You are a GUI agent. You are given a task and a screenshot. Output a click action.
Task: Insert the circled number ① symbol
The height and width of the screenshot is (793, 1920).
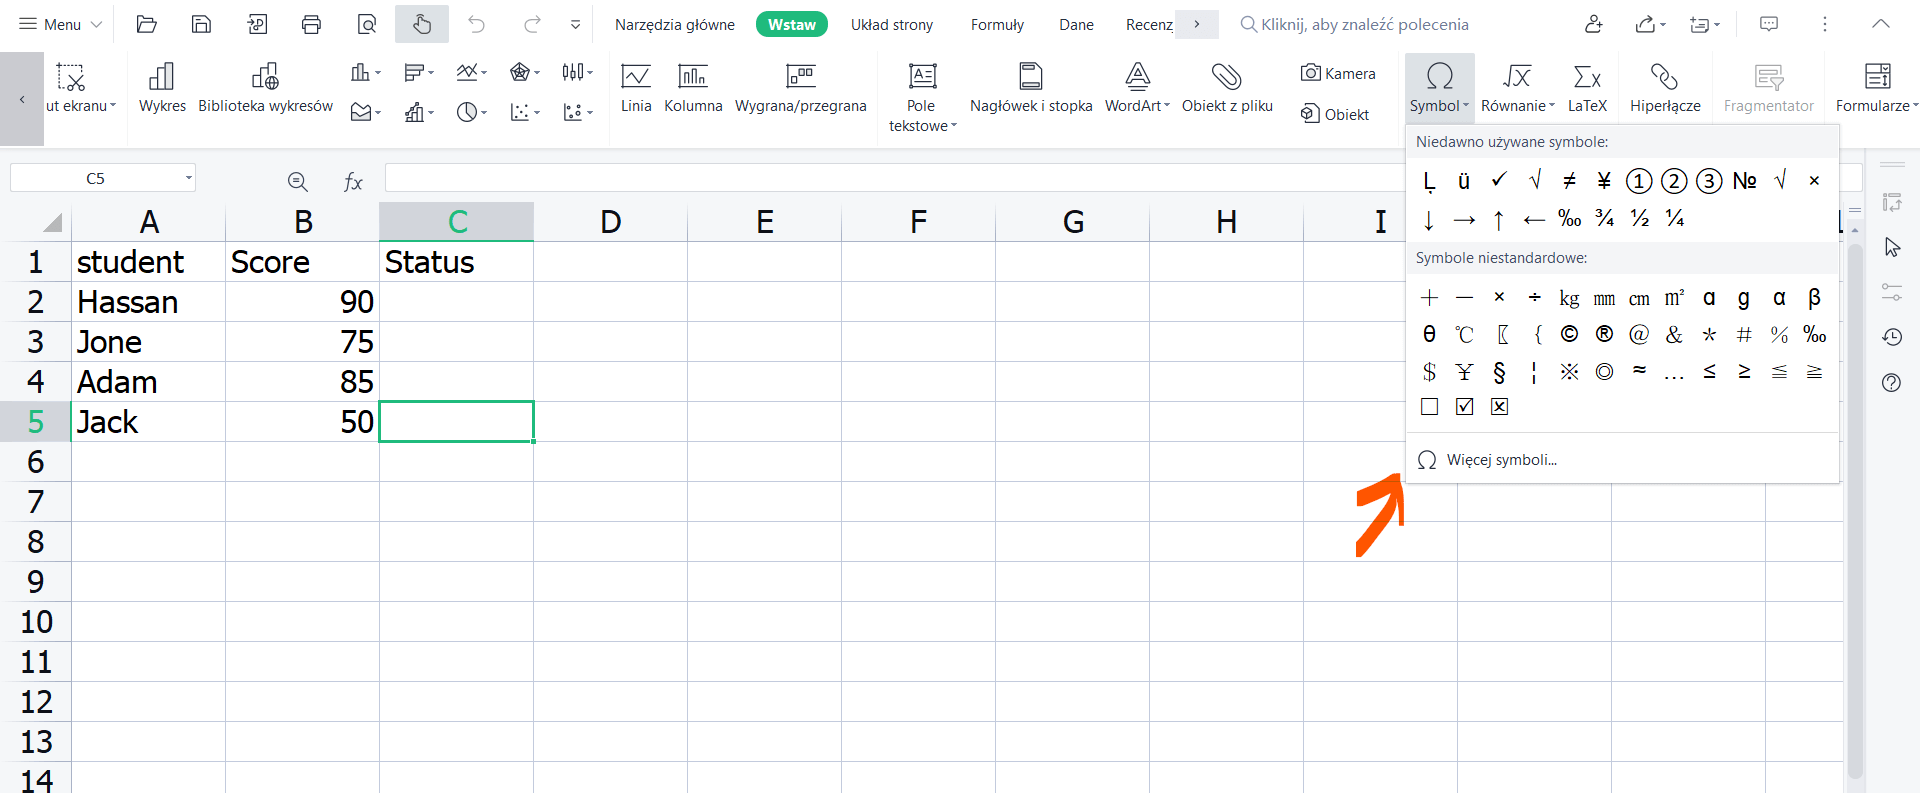(1638, 180)
